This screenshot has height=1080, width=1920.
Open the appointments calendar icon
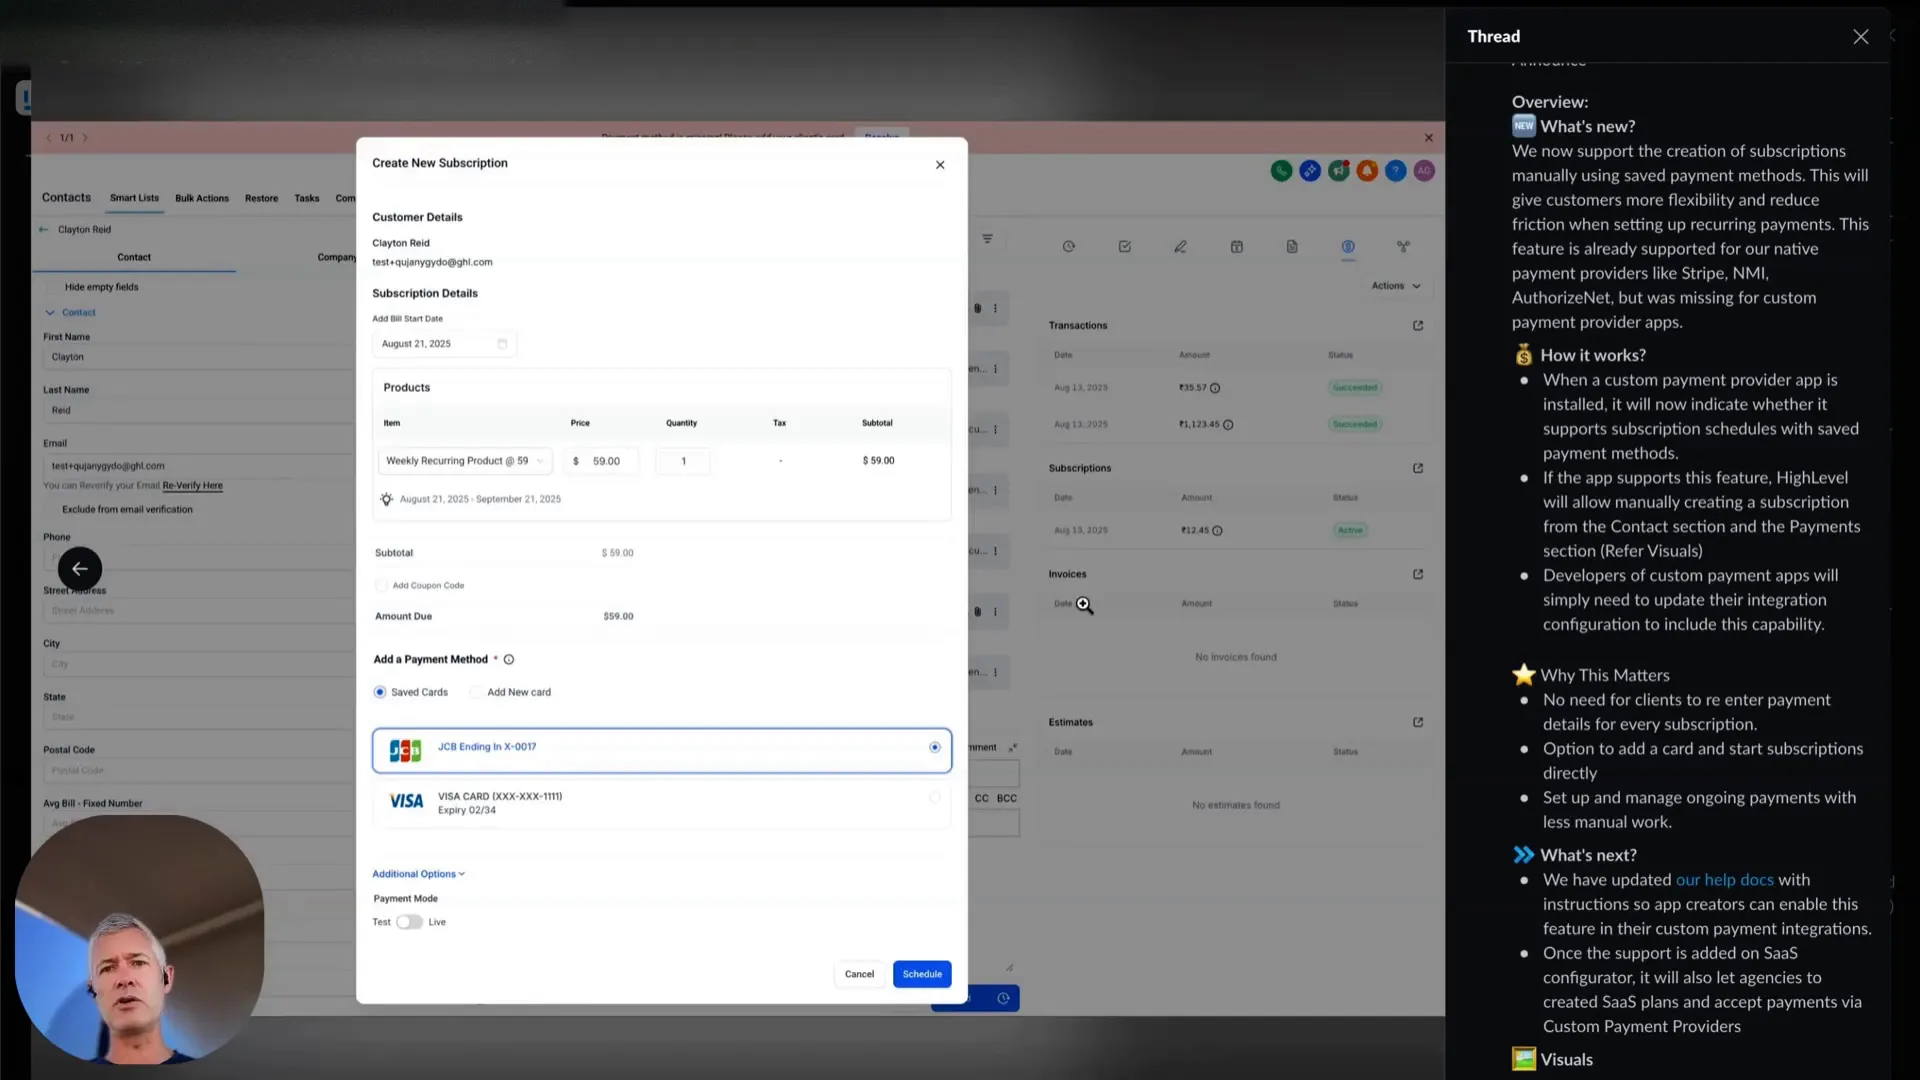click(x=1237, y=247)
